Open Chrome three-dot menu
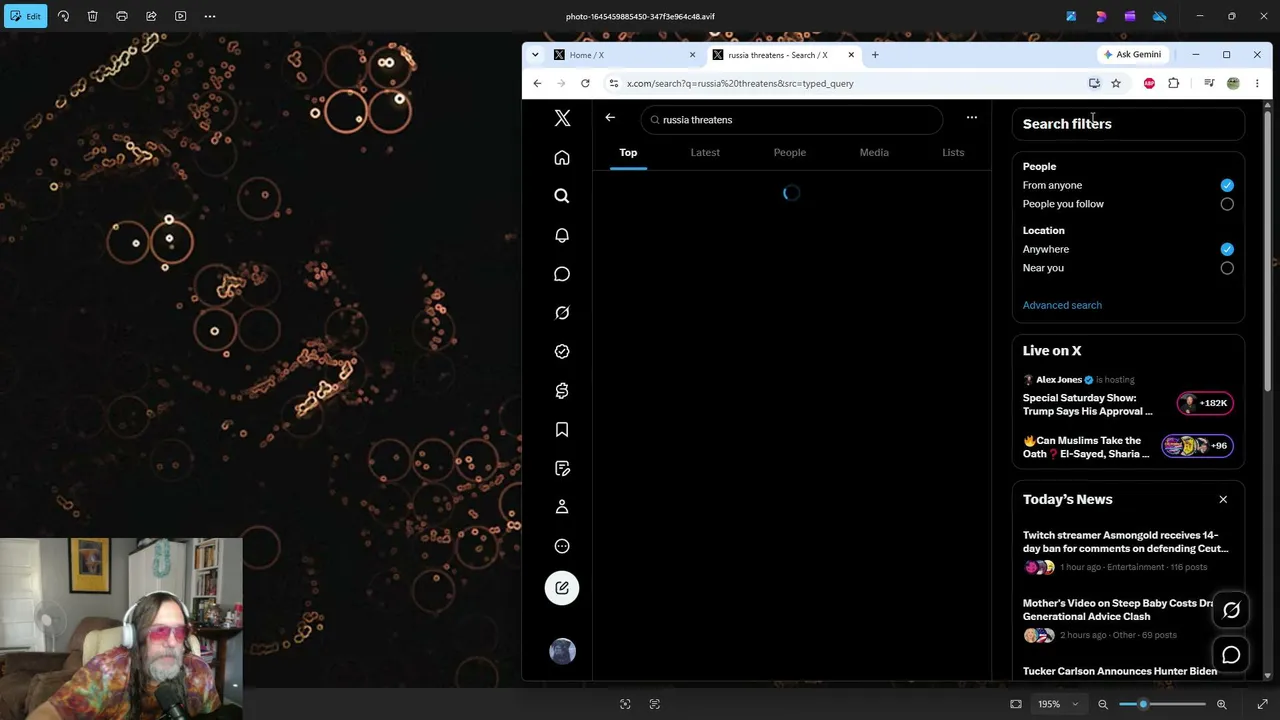1280x720 pixels. click(1257, 83)
